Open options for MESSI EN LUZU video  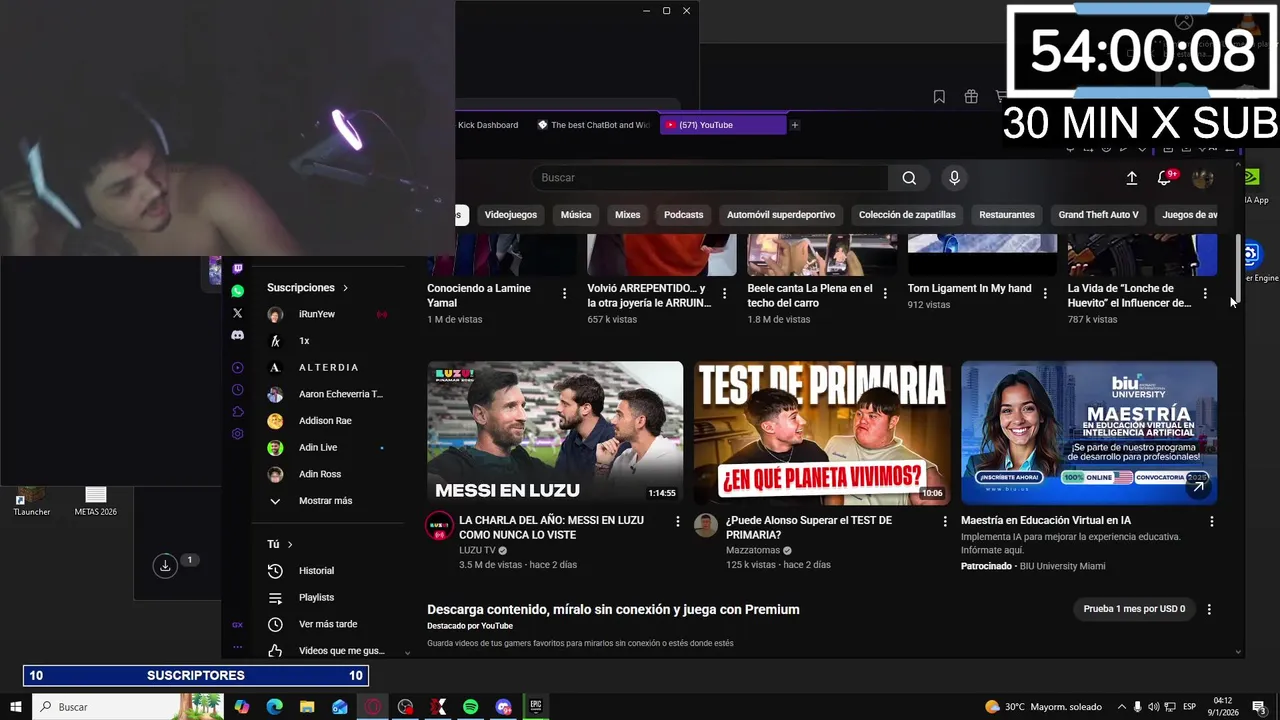677,522
